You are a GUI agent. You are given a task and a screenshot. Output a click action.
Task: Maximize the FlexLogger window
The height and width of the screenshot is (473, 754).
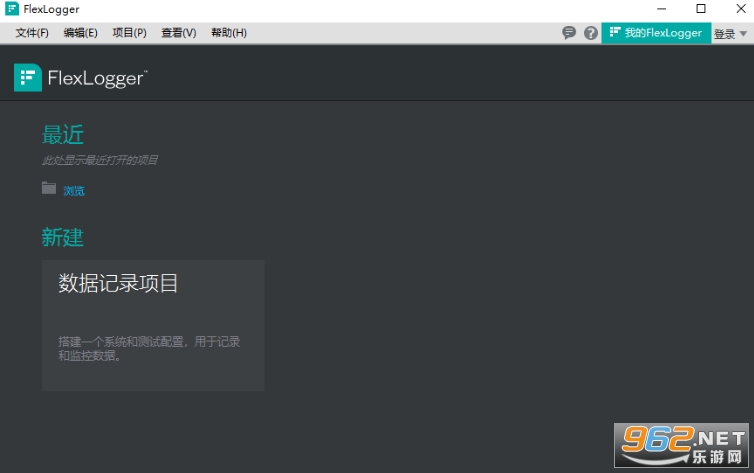pos(701,9)
